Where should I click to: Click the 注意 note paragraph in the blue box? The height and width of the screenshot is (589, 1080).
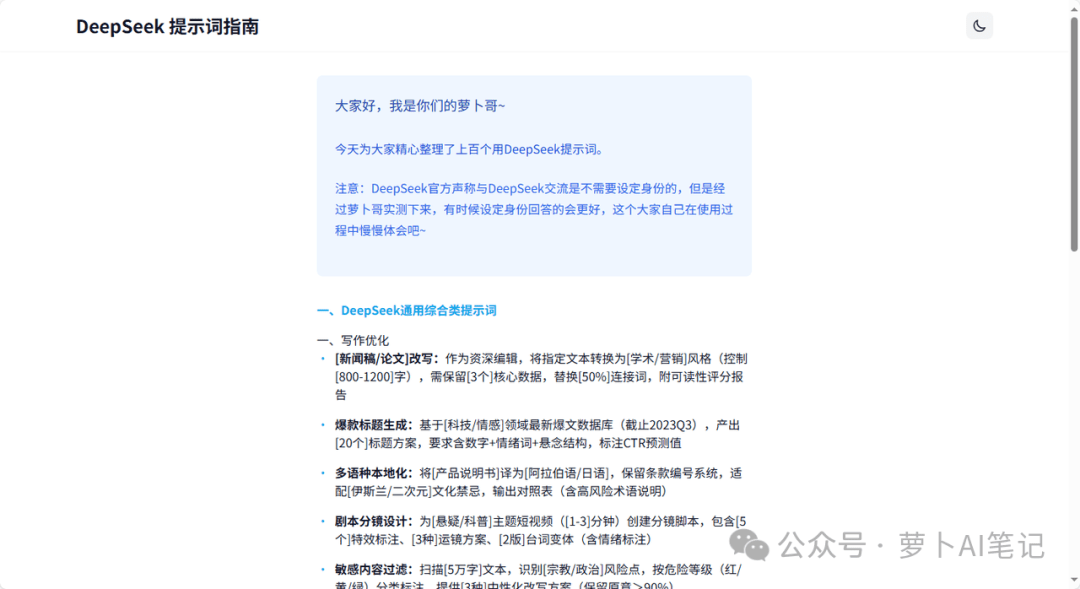click(x=534, y=209)
